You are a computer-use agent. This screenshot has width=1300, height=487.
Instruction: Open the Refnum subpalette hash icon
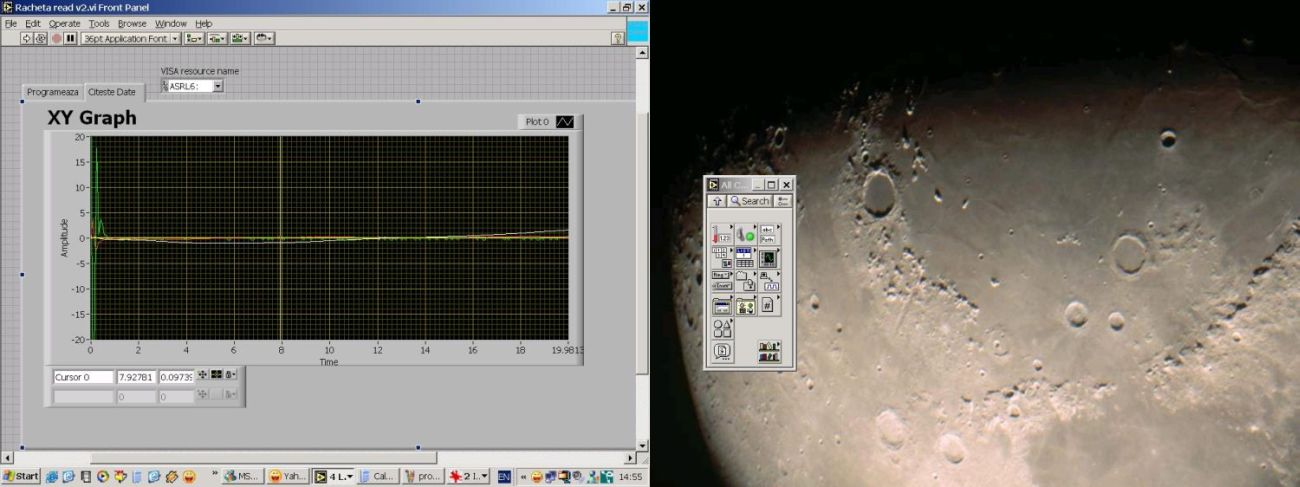[x=769, y=305]
